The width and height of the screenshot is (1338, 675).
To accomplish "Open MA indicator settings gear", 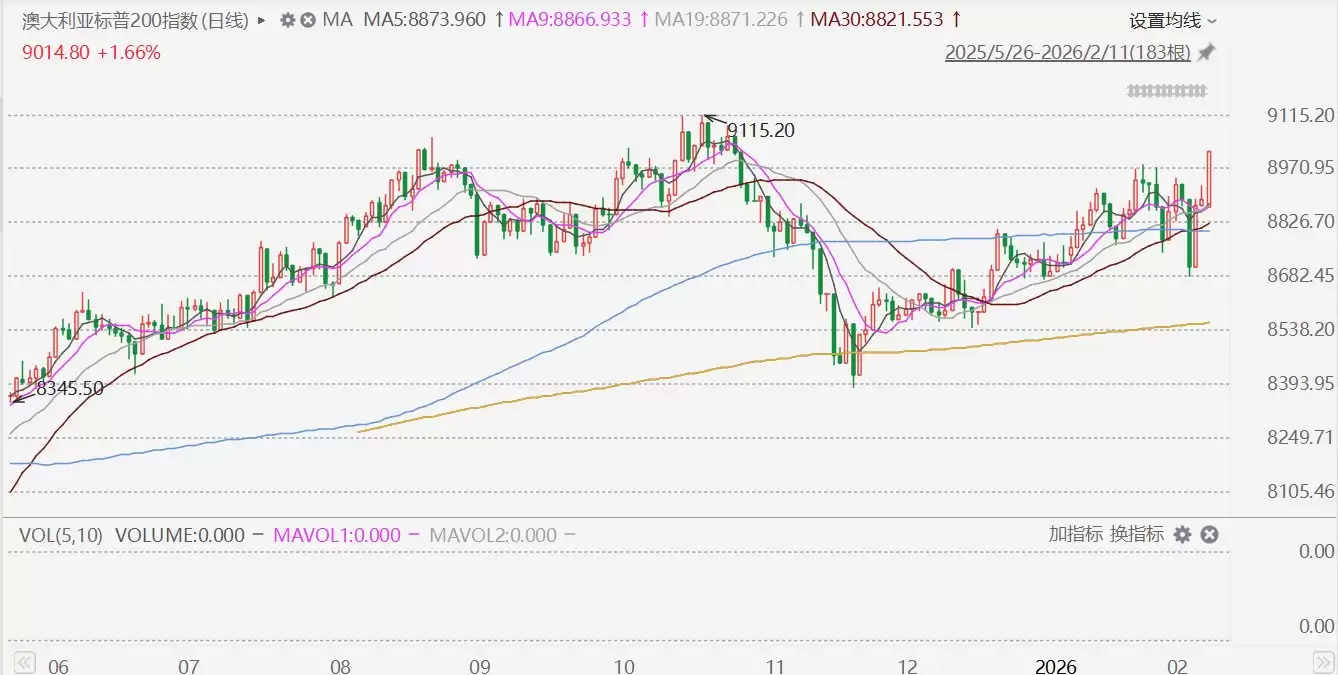I will [x=288, y=20].
